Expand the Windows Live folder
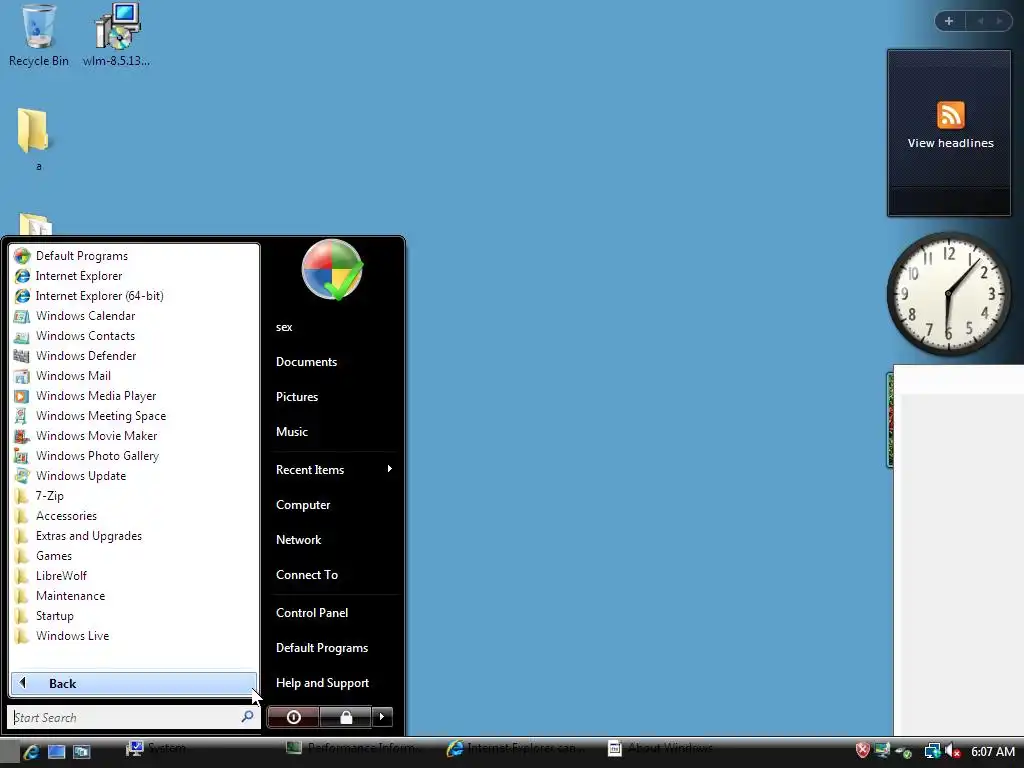The image size is (1024, 768). 134,636
